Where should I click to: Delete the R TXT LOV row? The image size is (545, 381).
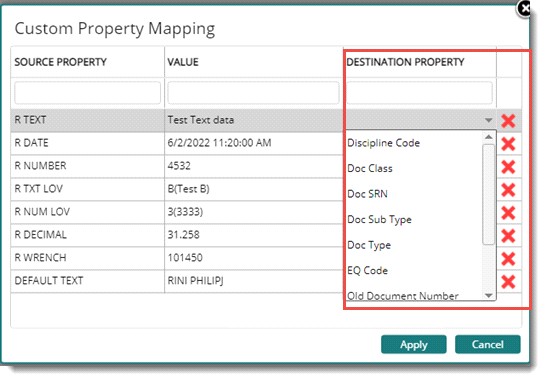tap(508, 189)
